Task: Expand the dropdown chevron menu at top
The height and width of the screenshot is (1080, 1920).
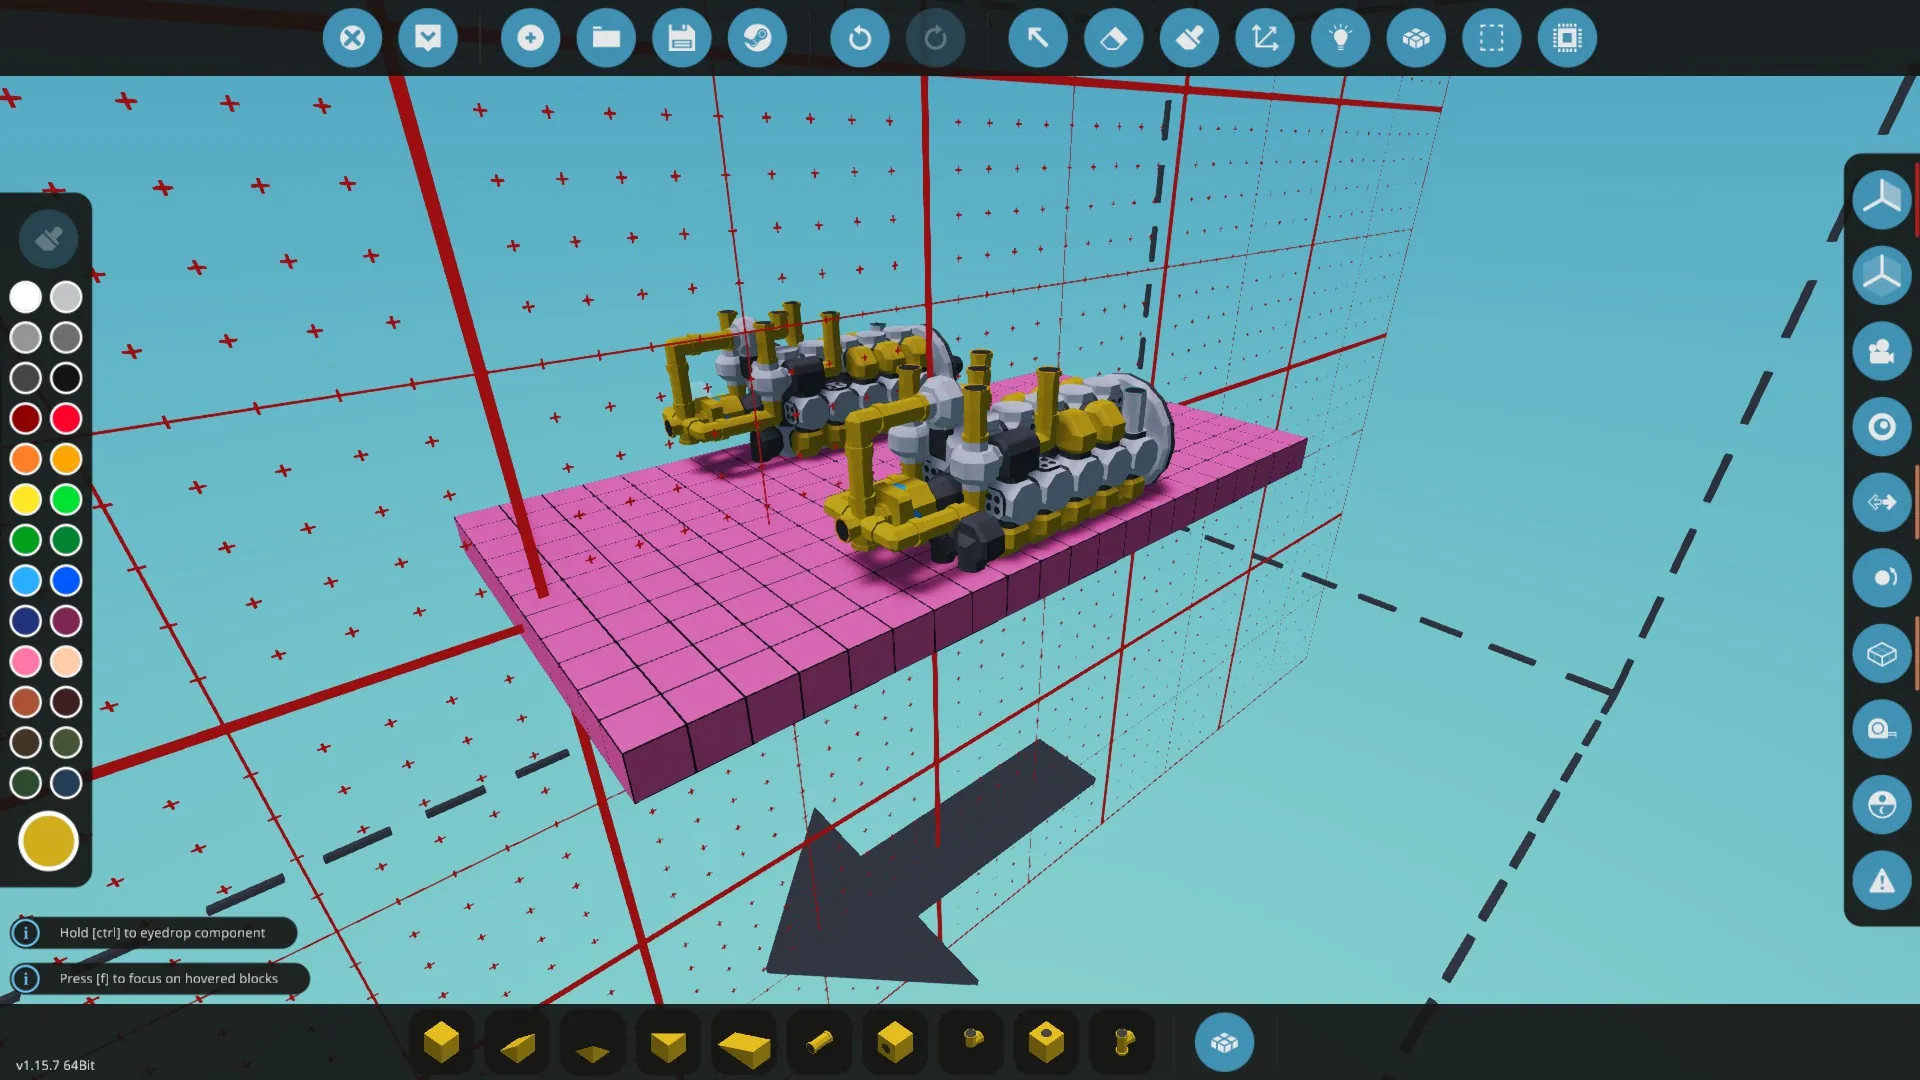Action: (428, 38)
